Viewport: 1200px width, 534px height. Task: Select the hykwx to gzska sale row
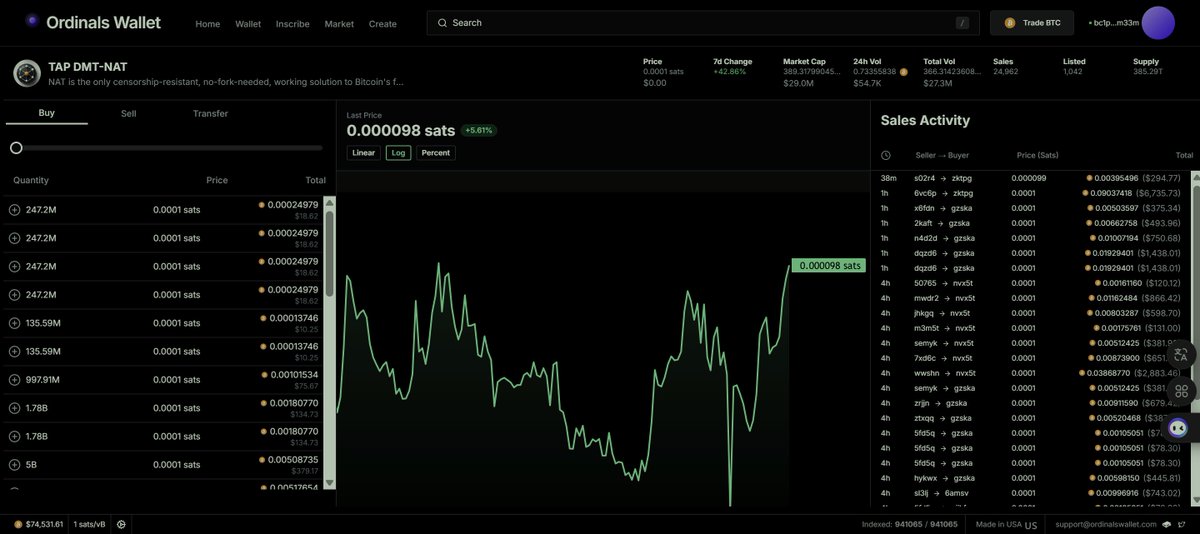[1032, 478]
